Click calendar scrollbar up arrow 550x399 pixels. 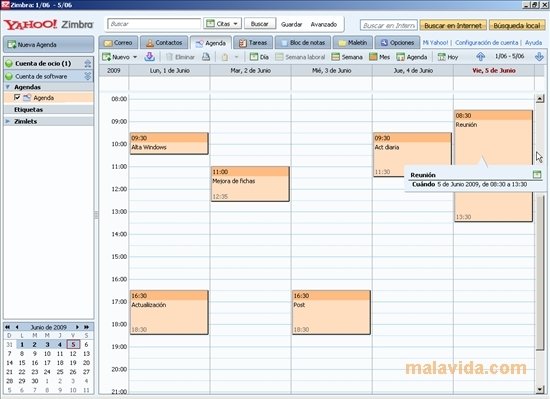click(x=540, y=99)
